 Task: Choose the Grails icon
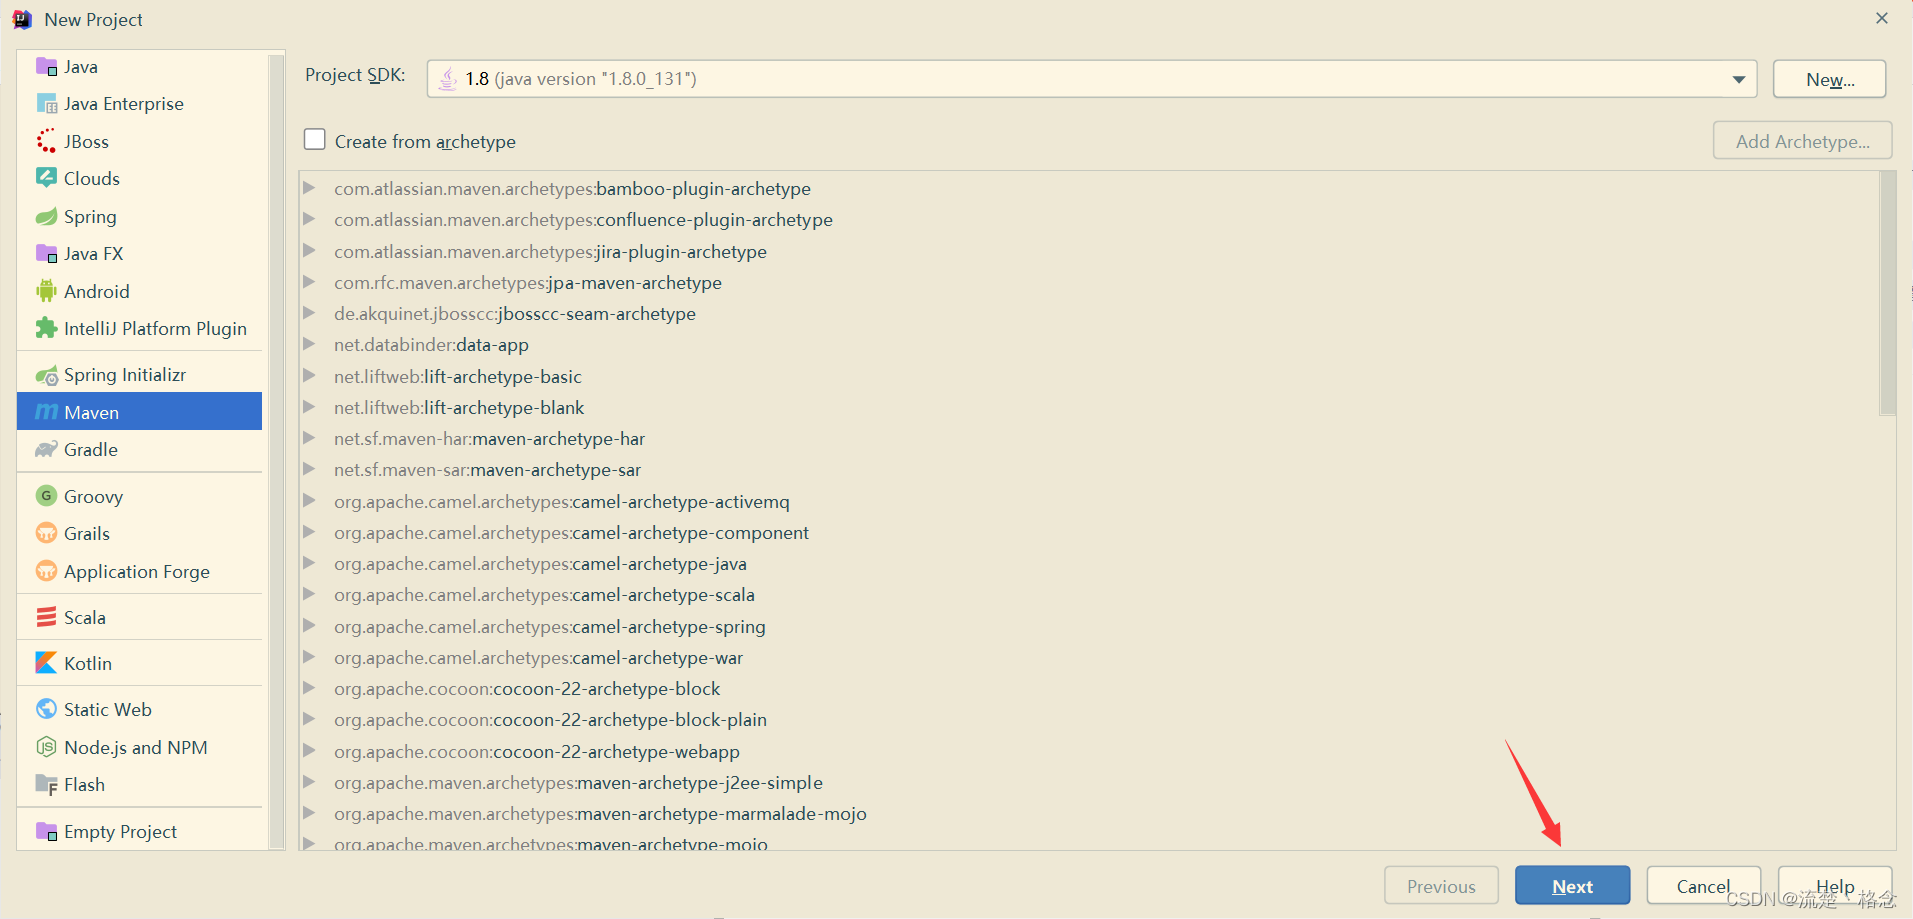(x=46, y=533)
